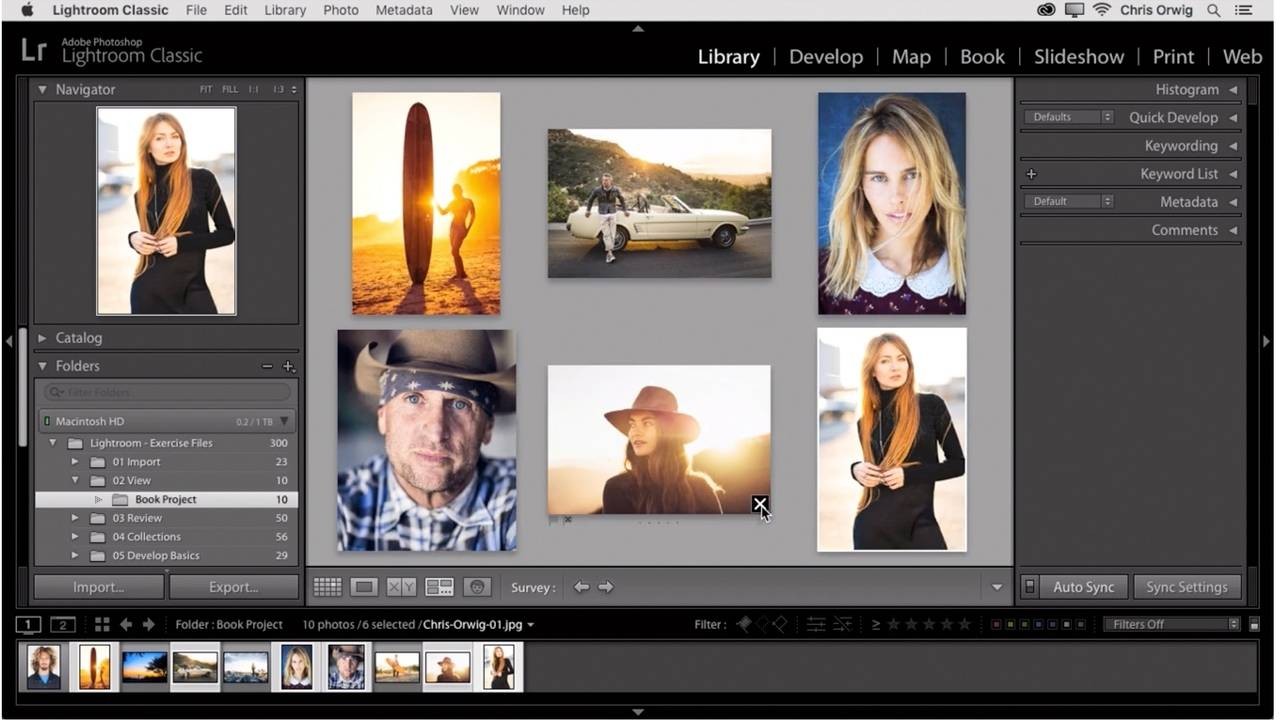Open the Filters Off dropdown
The image size is (1280, 720).
(x=1171, y=624)
